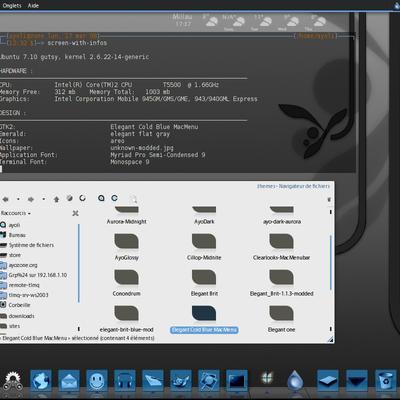This screenshot has width=400, height=400.
Task: Launch the airplane dock icon
Action: 153,381
